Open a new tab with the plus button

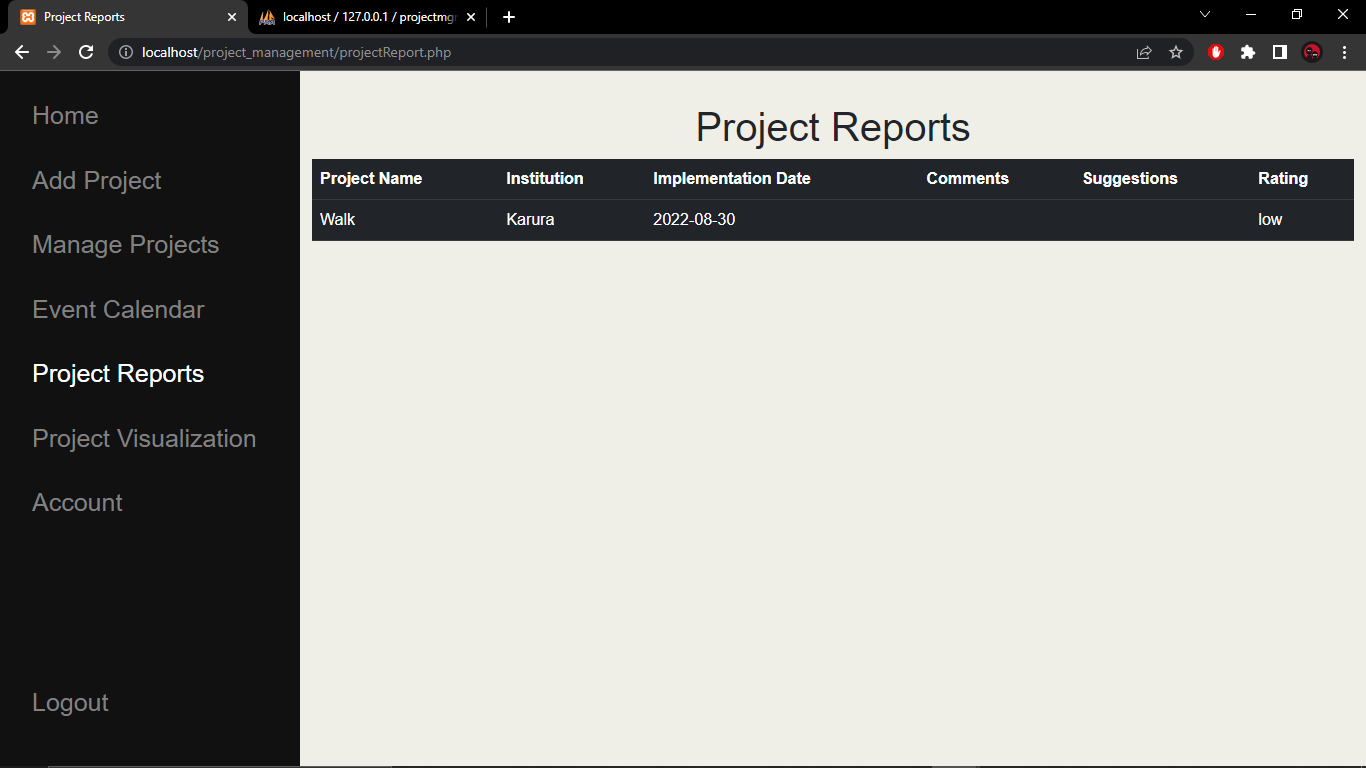pos(508,16)
